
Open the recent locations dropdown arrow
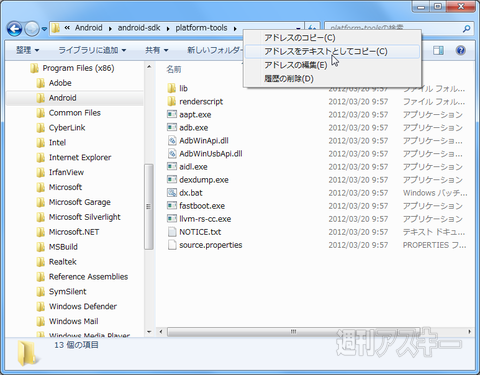tap(44, 29)
